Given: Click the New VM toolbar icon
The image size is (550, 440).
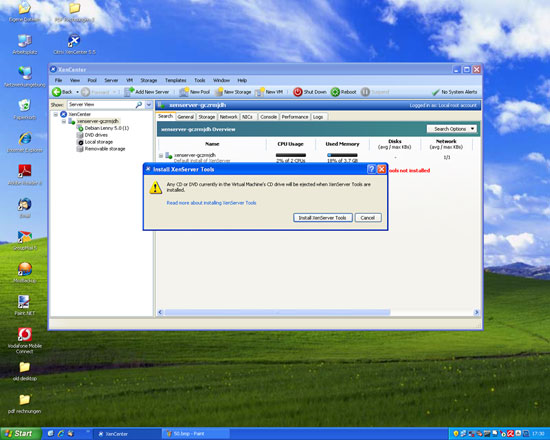Looking at the screenshot, I should pos(260,92).
